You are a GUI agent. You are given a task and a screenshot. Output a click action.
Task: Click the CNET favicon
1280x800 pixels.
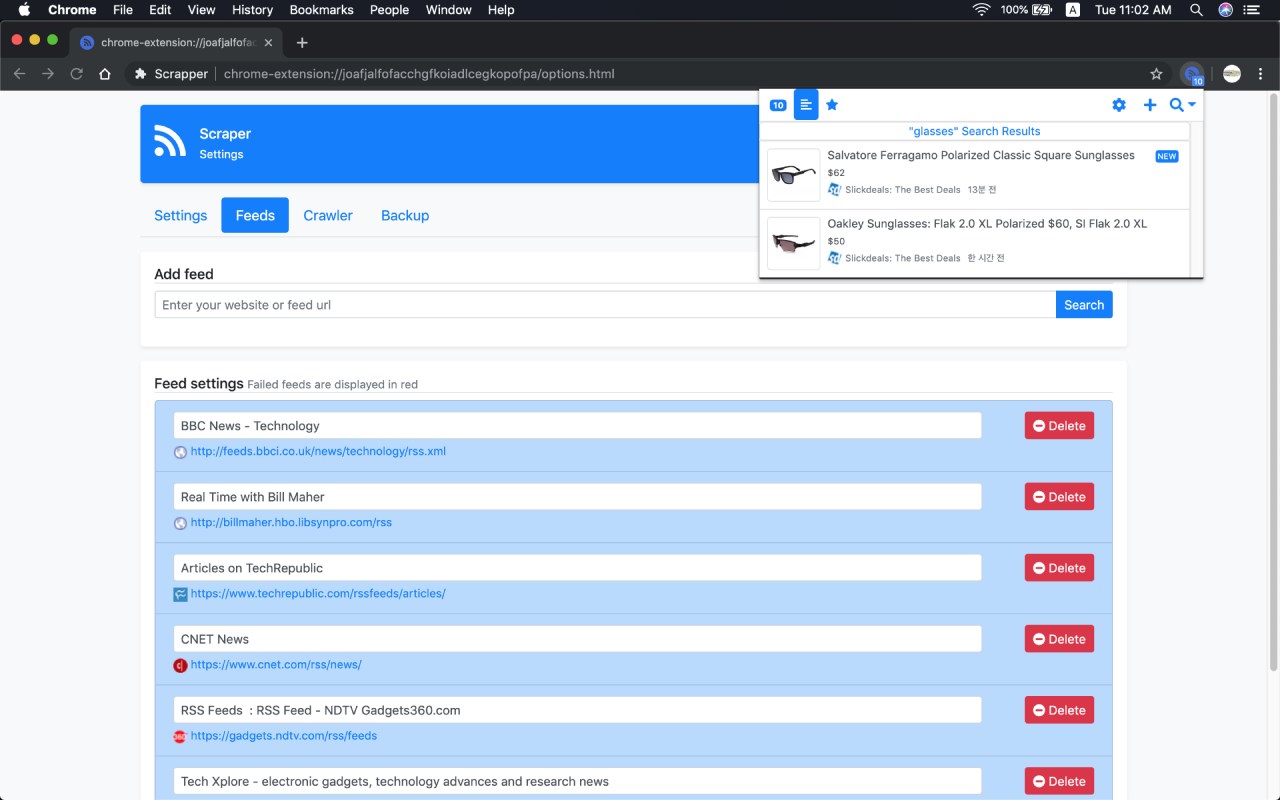[180, 665]
